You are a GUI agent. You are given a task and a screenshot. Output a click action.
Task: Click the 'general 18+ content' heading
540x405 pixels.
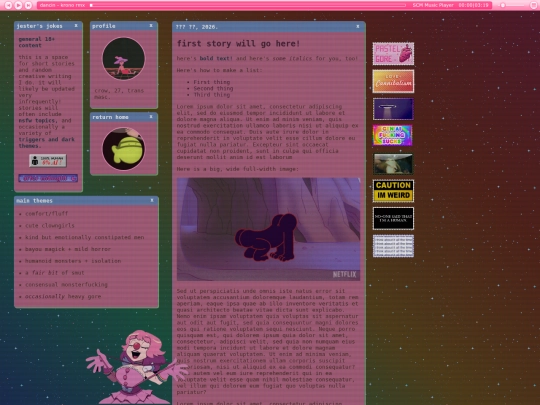[37, 42]
